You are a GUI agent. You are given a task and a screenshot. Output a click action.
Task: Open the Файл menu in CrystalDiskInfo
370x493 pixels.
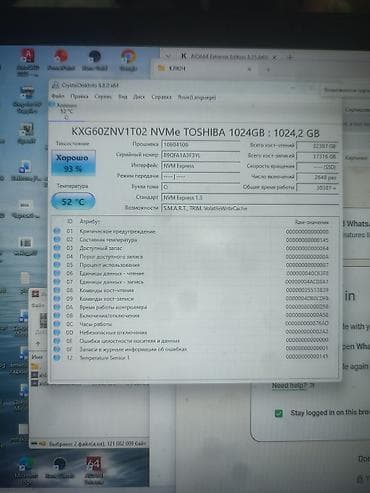tap(58, 96)
